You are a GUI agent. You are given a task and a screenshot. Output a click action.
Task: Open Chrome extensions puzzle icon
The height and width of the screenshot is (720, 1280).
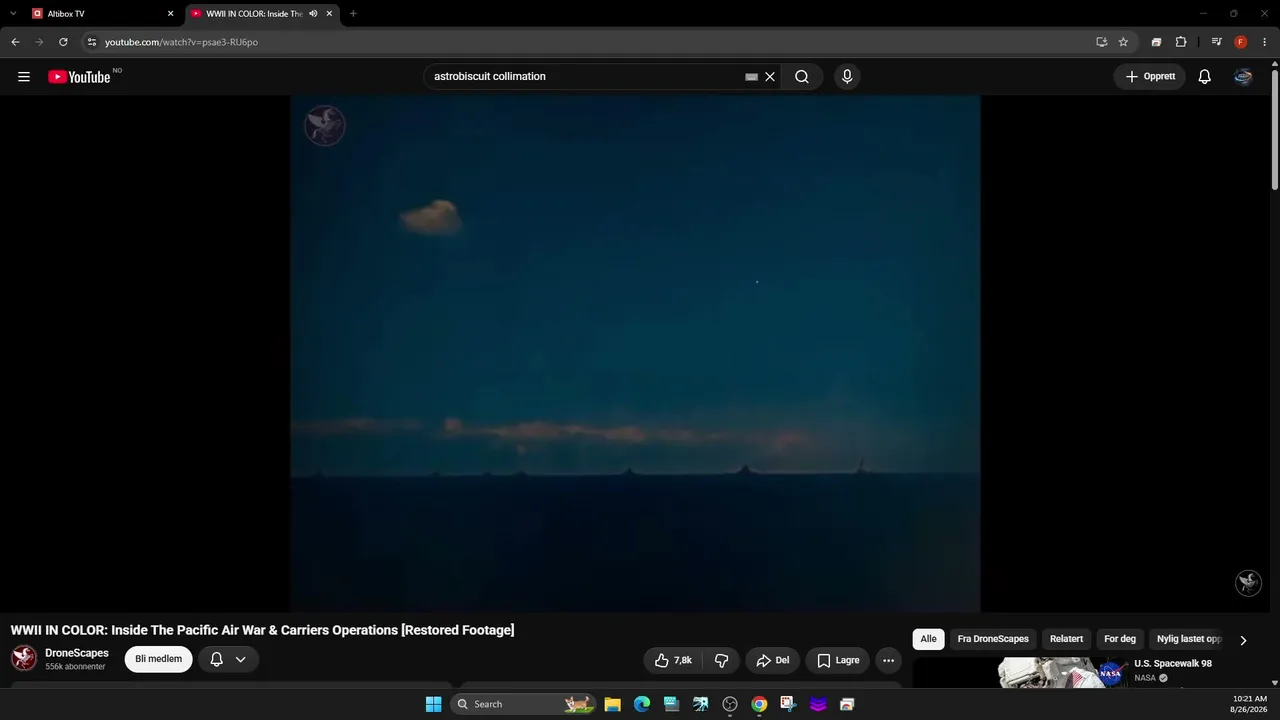point(1181,42)
